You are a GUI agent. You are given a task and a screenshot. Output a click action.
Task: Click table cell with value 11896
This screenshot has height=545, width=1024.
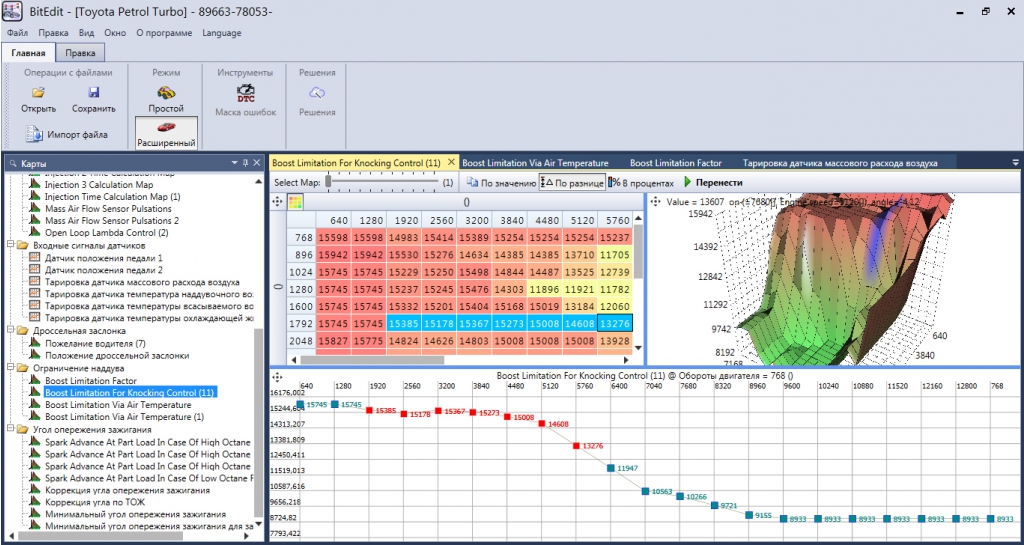pos(545,288)
